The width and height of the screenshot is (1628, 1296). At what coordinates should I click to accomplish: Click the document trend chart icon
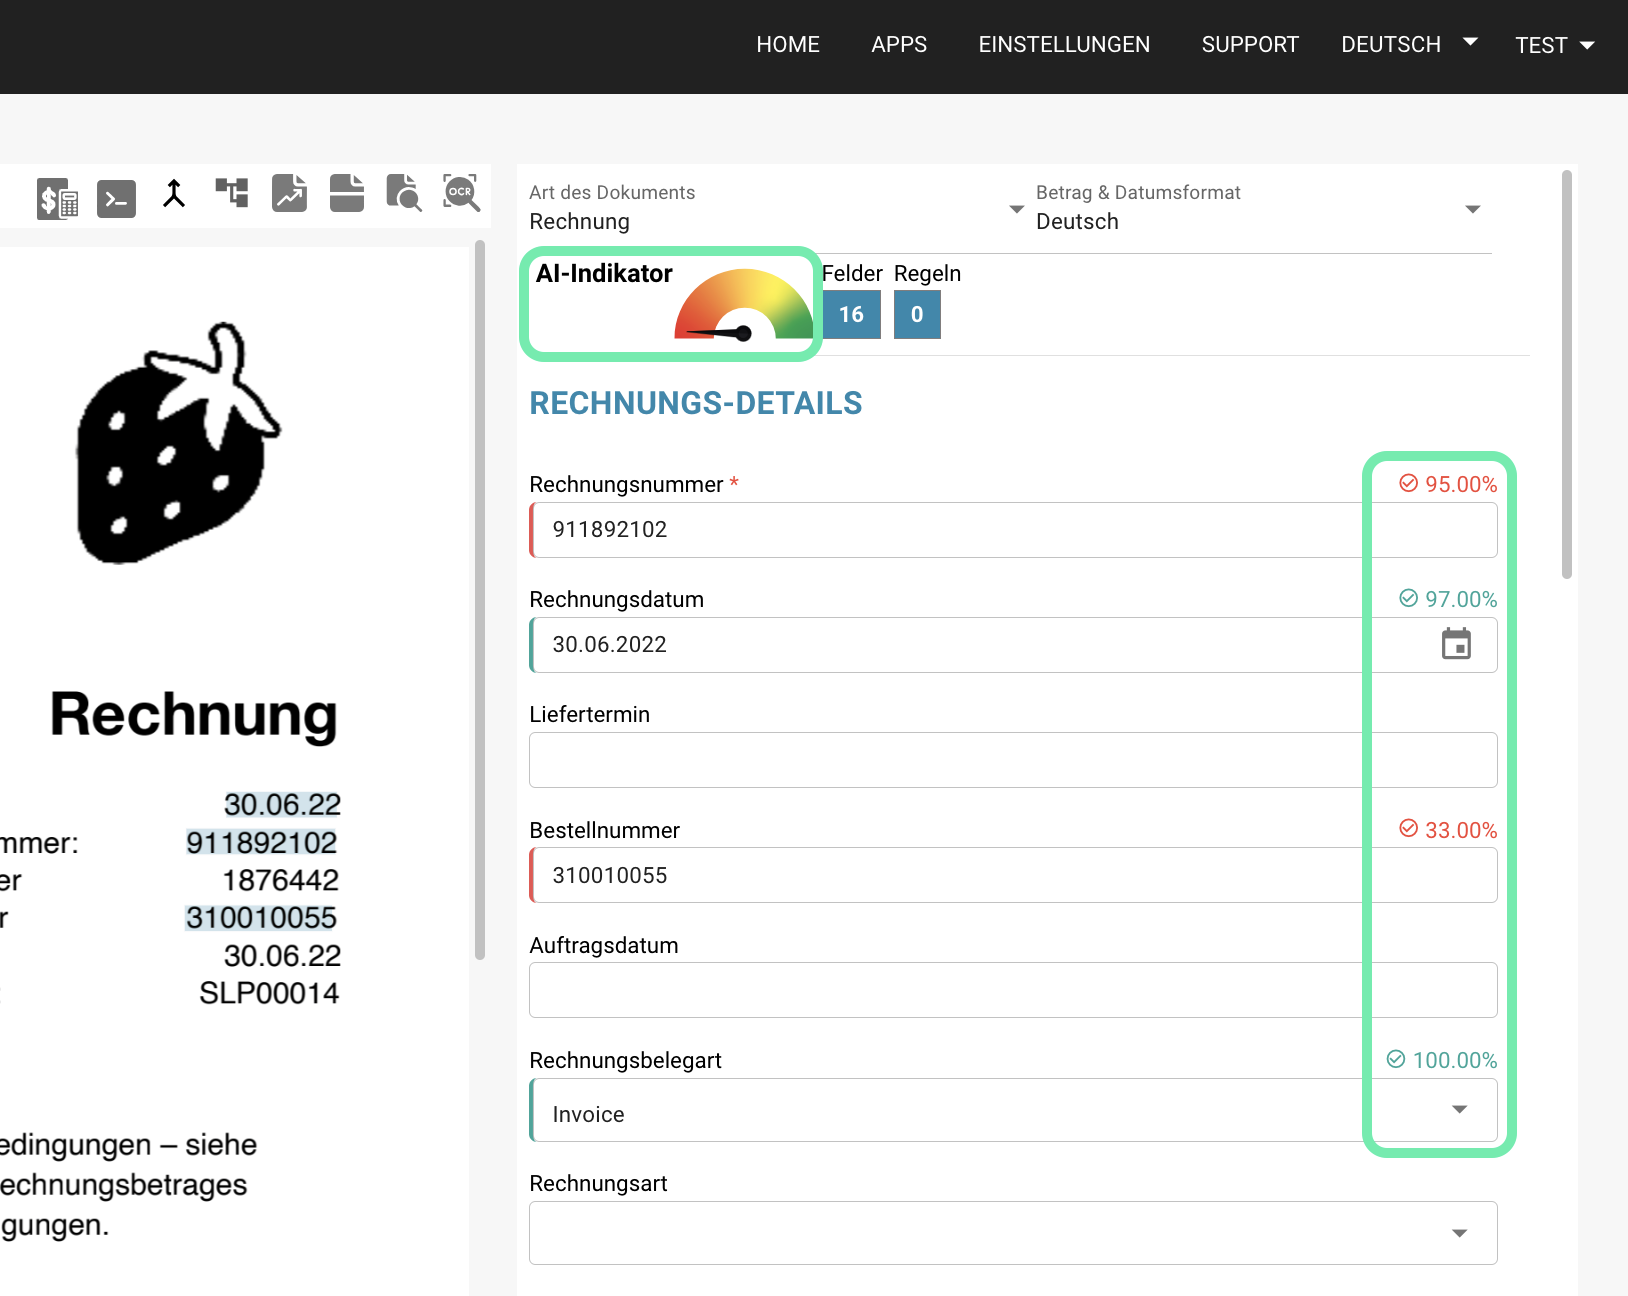point(289,193)
